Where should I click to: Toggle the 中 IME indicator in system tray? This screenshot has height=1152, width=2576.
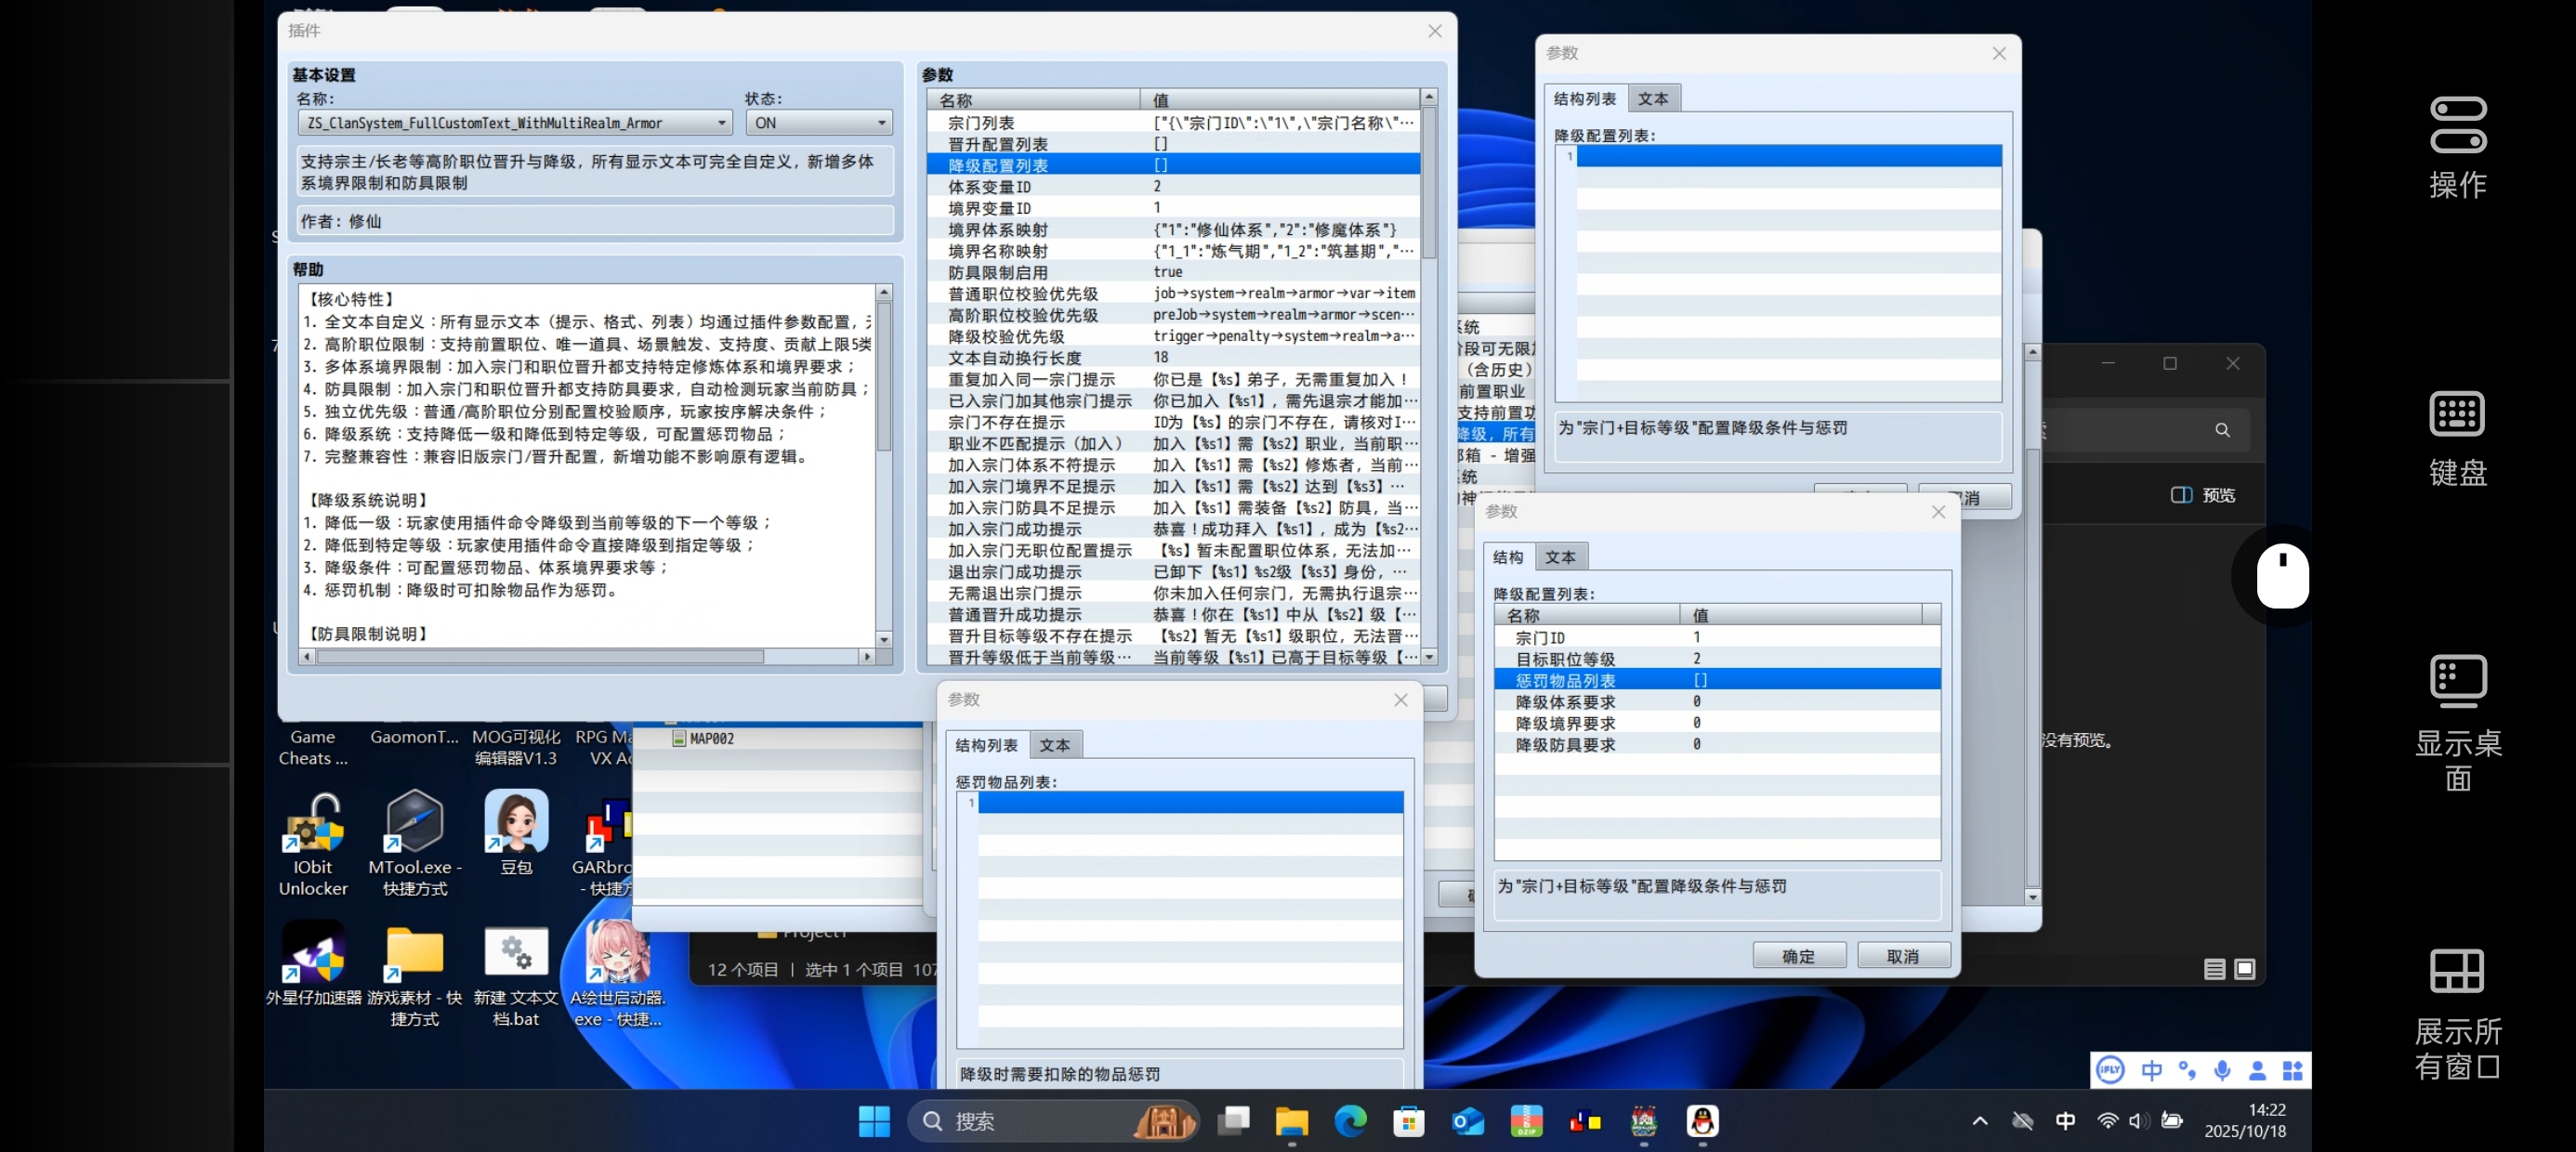click(x=2065, y=1121)
